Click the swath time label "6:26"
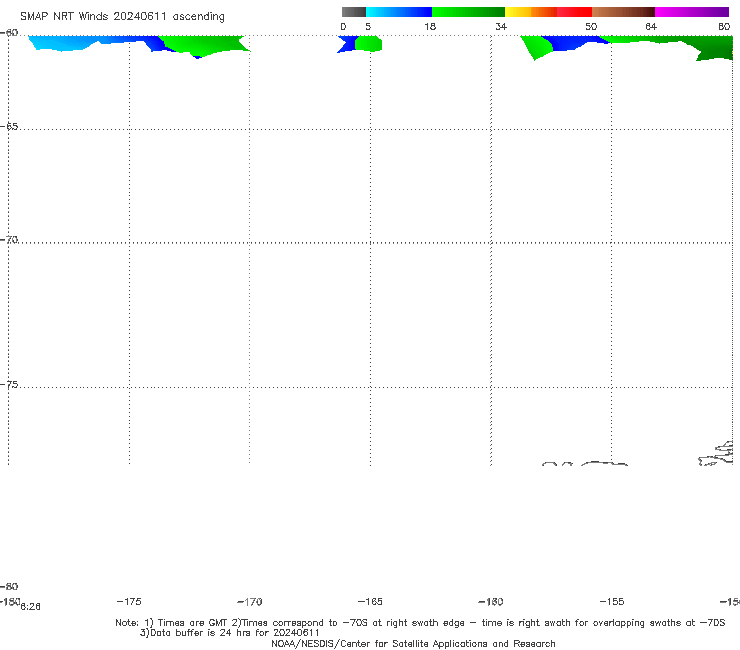 pos(30,607)
